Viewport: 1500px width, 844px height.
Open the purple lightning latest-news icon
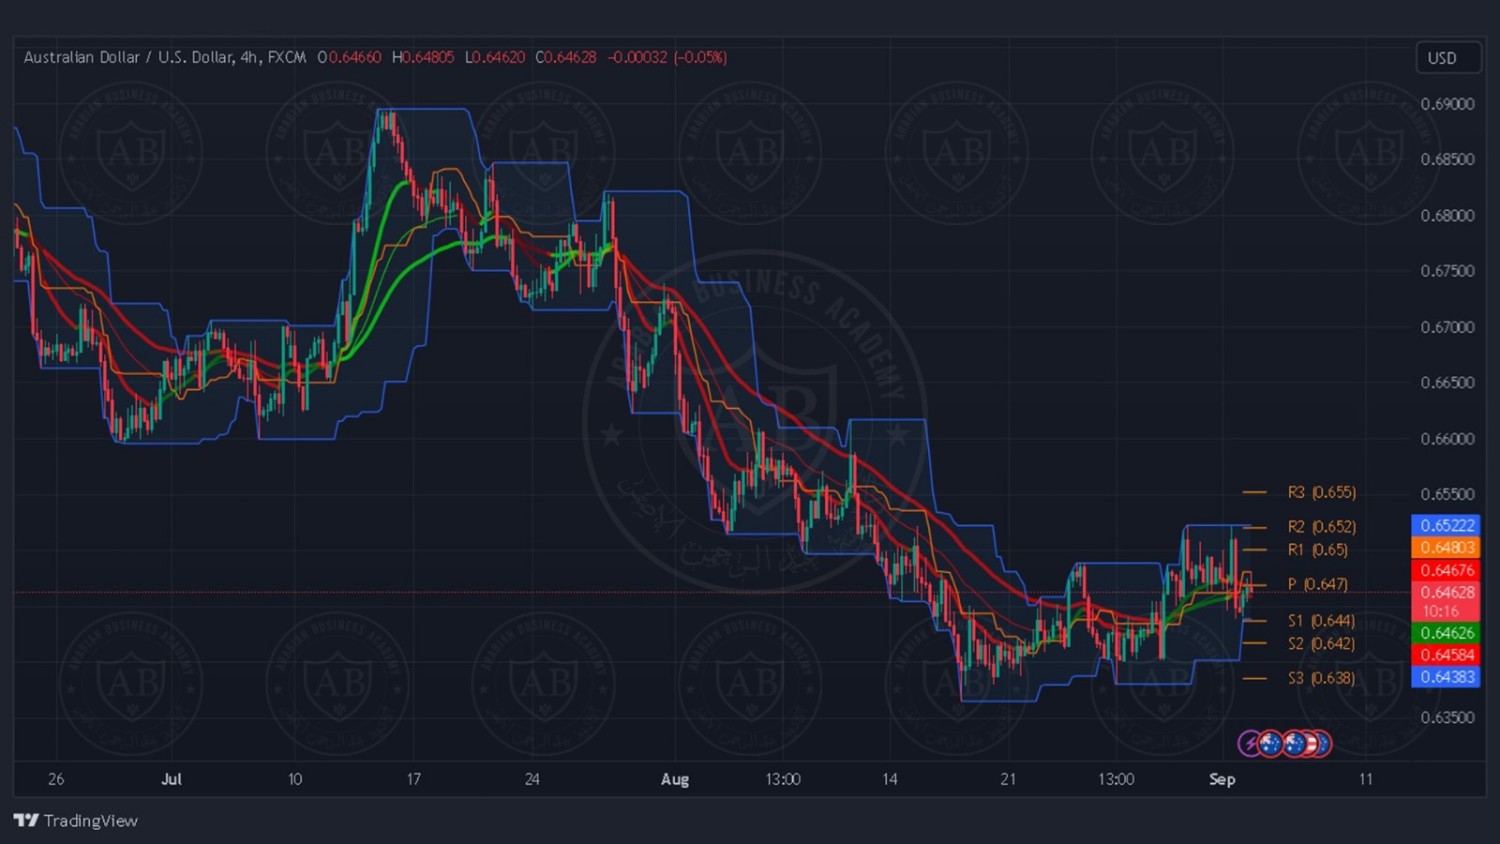tap(1250, 743)
